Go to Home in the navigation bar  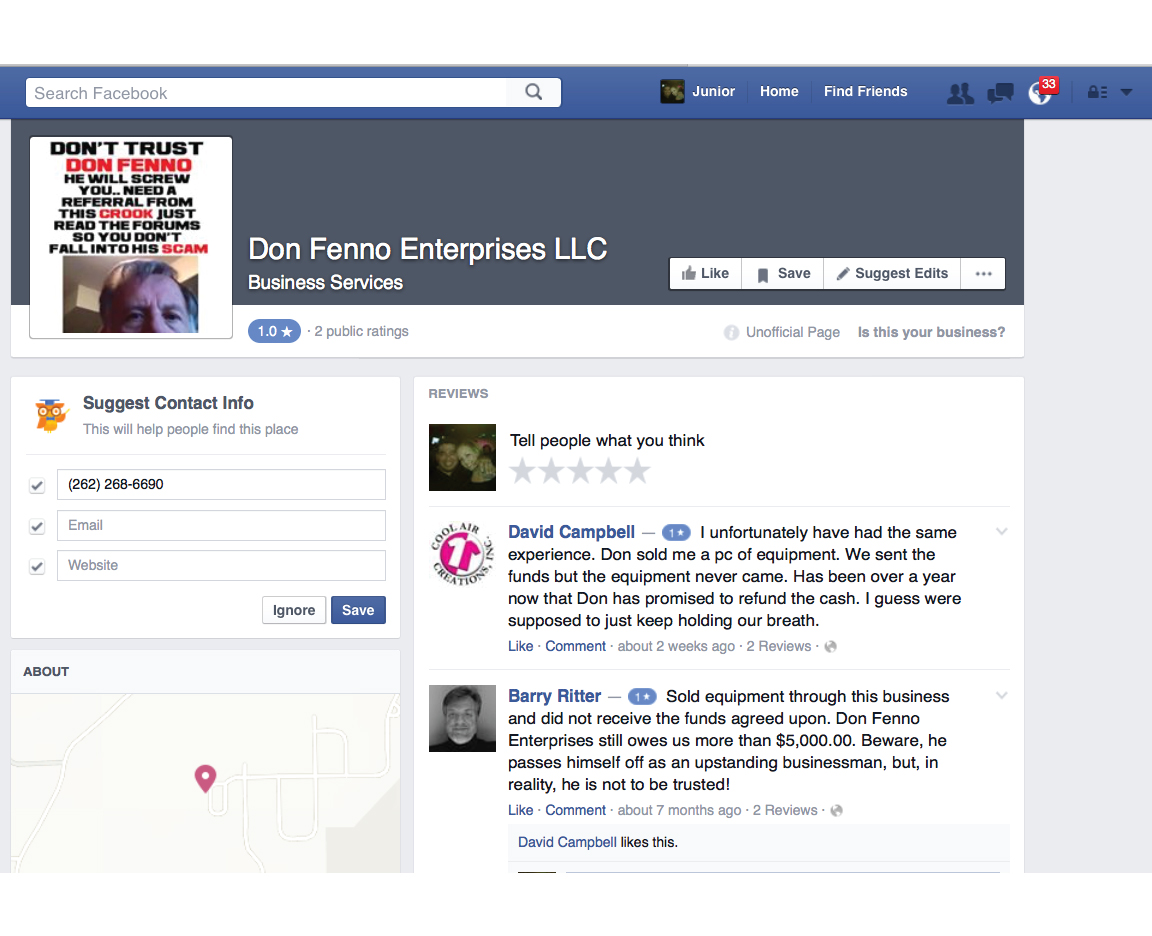779,91
